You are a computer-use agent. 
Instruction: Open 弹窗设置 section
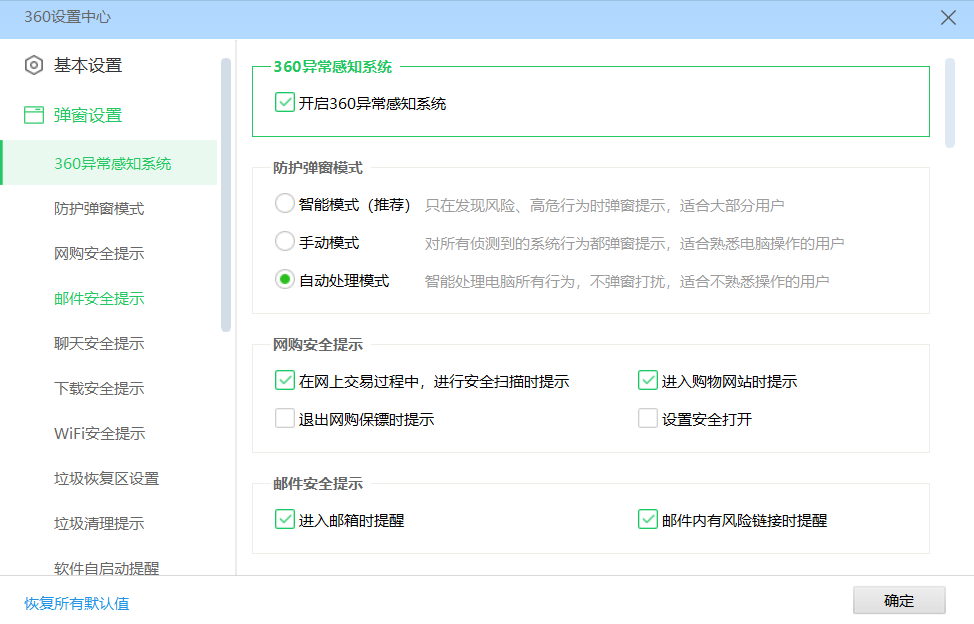click(x=88, y=115)
